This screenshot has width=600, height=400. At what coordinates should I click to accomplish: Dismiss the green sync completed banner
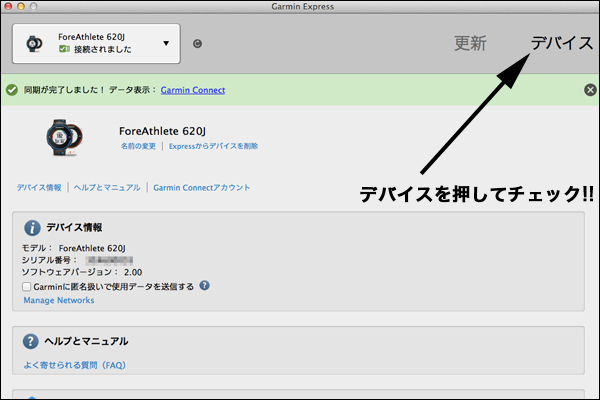point(590,90)
